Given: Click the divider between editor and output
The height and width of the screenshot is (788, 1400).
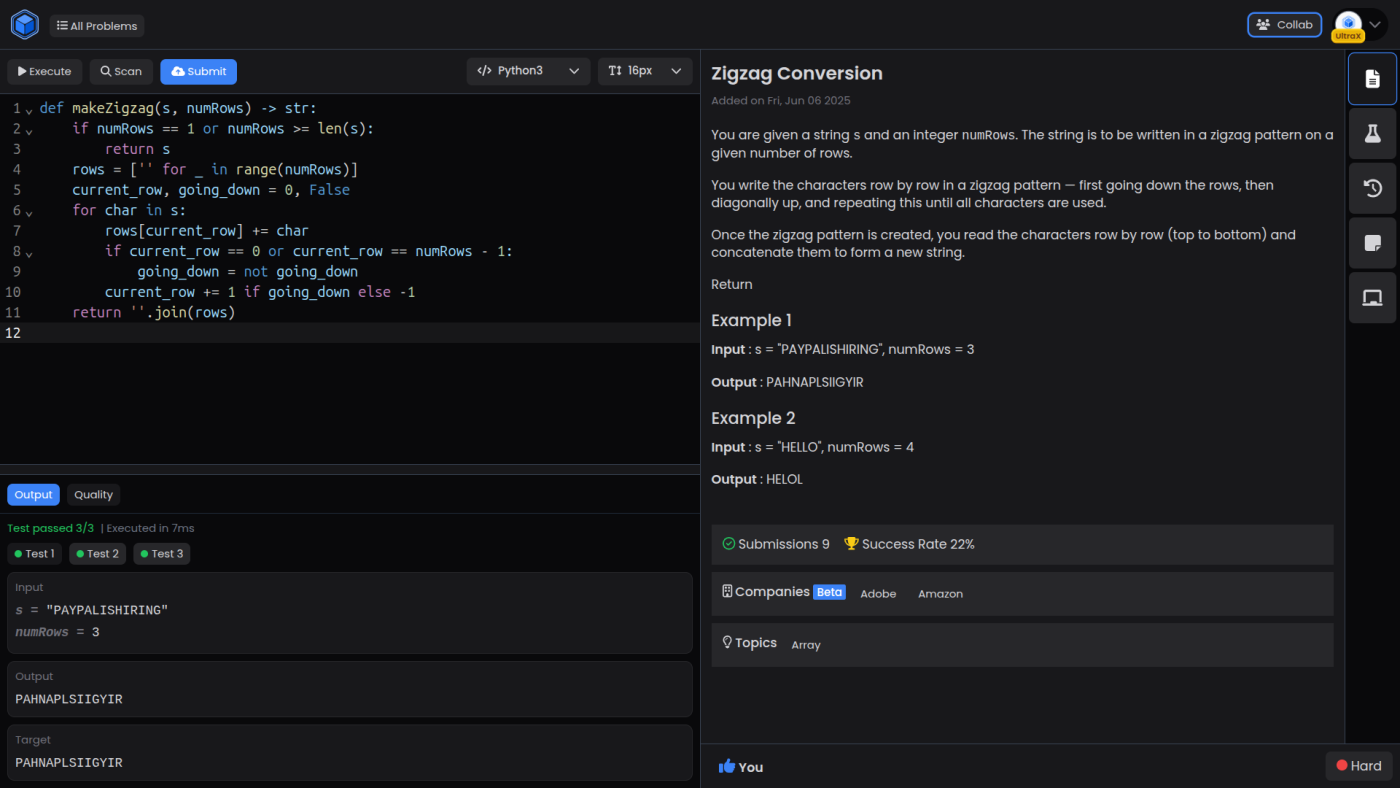Looking at the screenshot, I should coord(350,468).
